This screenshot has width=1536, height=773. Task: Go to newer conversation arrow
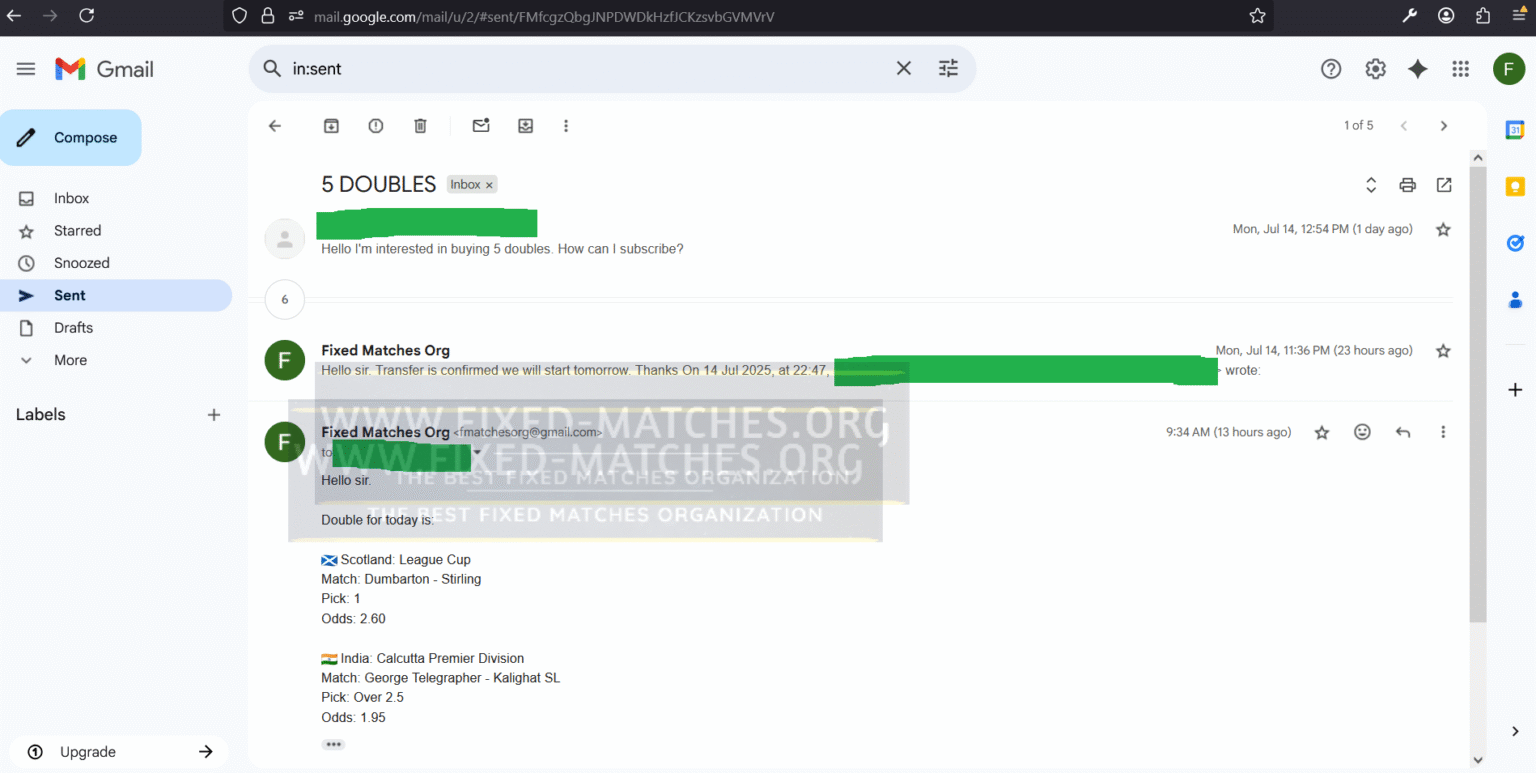[x=1404, y=126]
